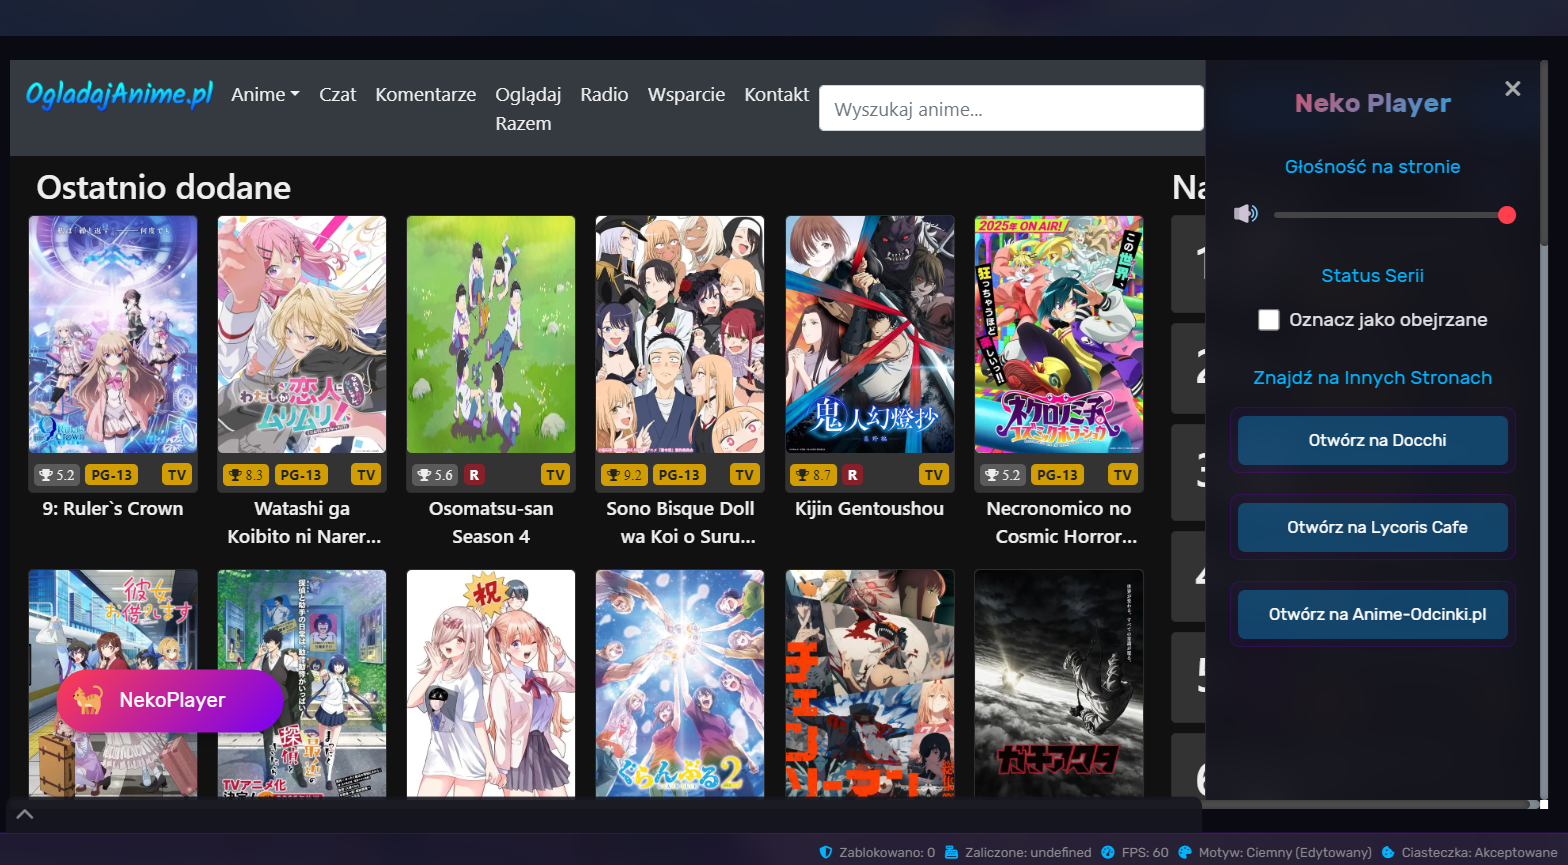Click the FPS gauge icon in status bar
This screenshot has height=865, width=1568.
tap(1108, 852)
